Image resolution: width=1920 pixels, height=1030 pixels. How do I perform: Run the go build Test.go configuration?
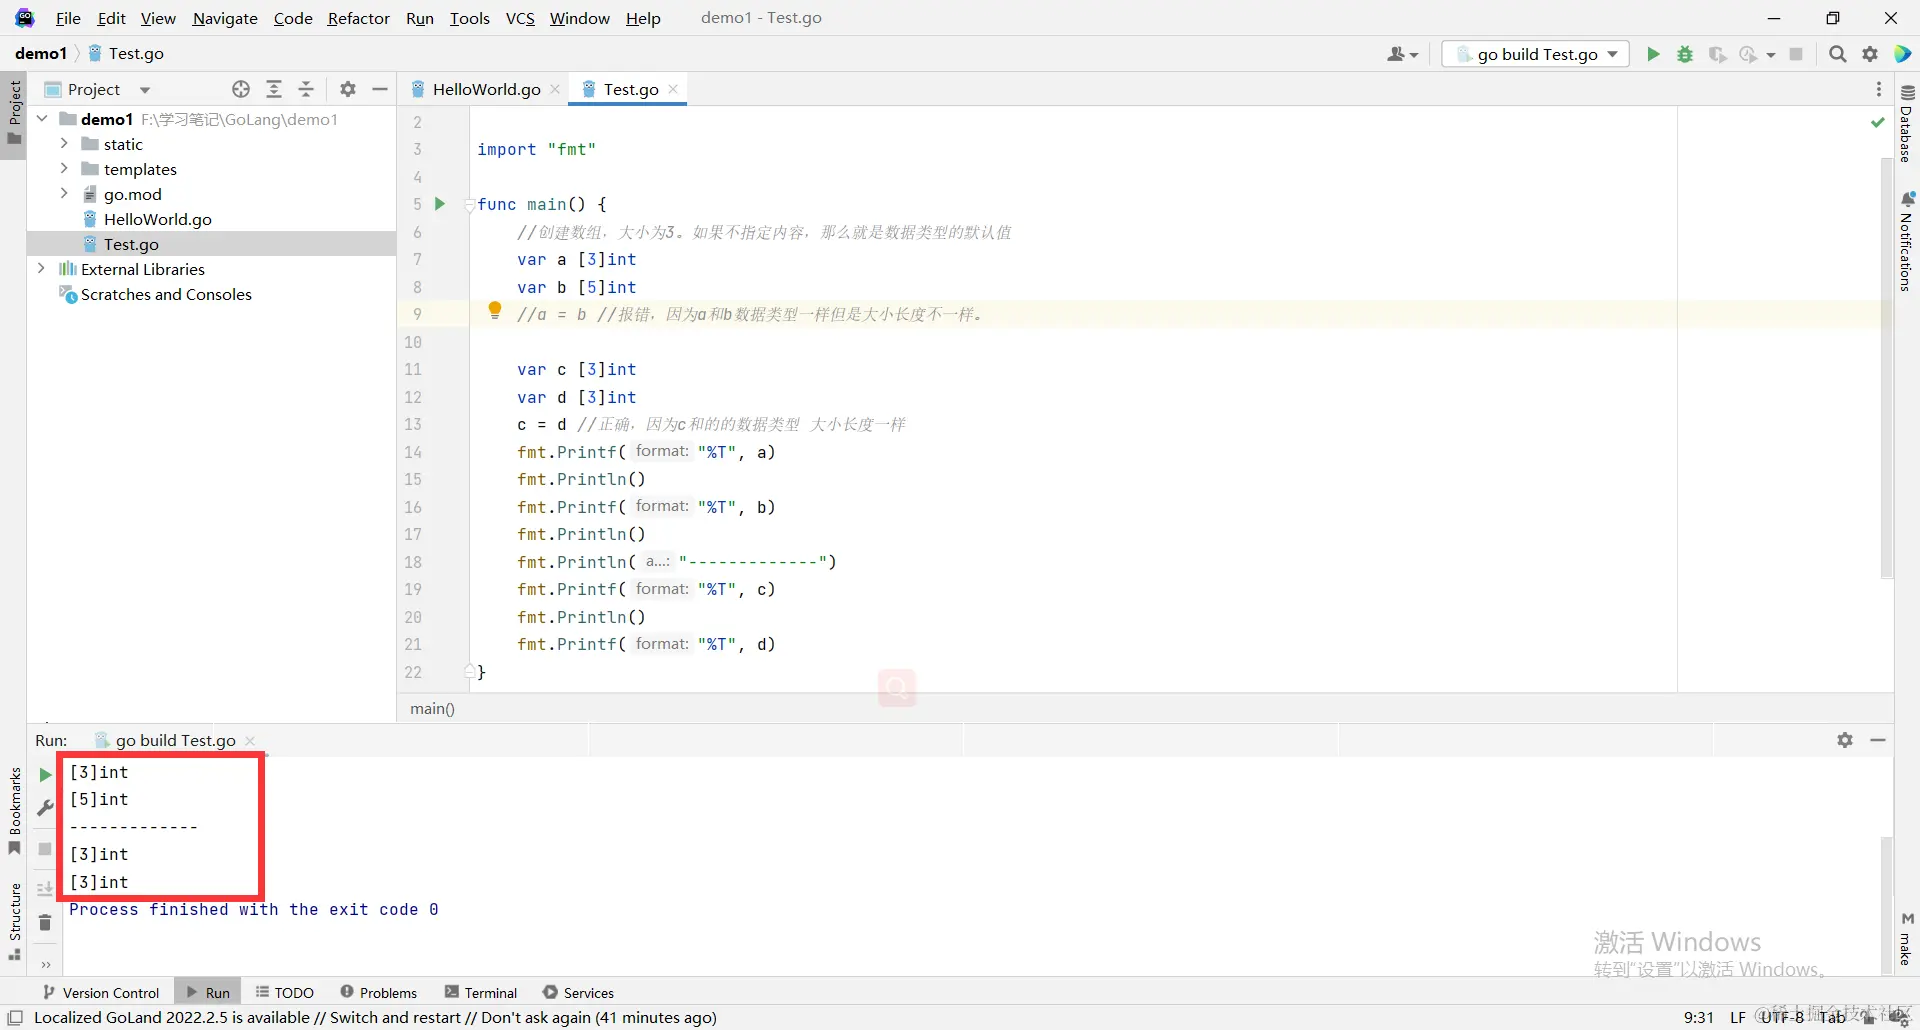click(1653, 54)
